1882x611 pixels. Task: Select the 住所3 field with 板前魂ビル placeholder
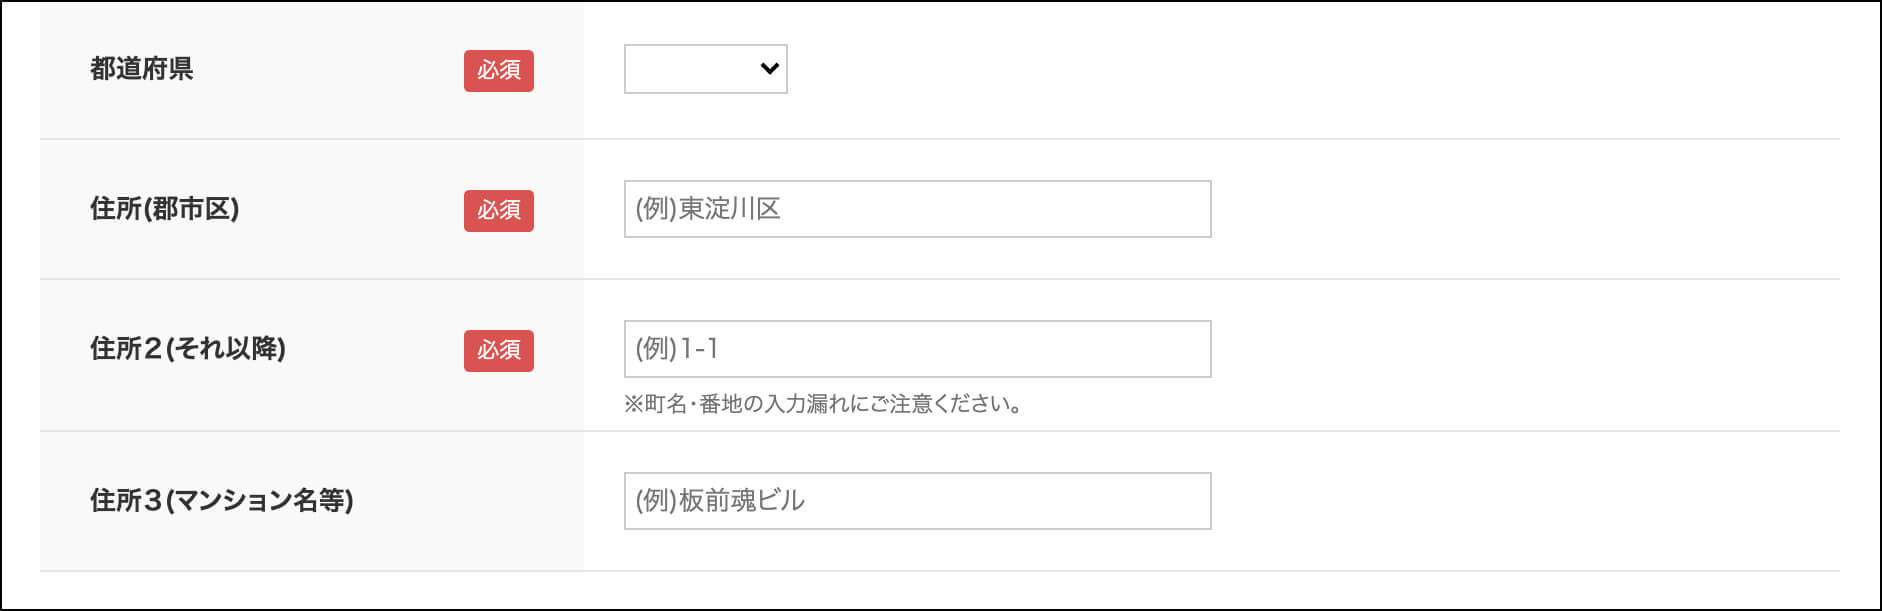point(917,501)
